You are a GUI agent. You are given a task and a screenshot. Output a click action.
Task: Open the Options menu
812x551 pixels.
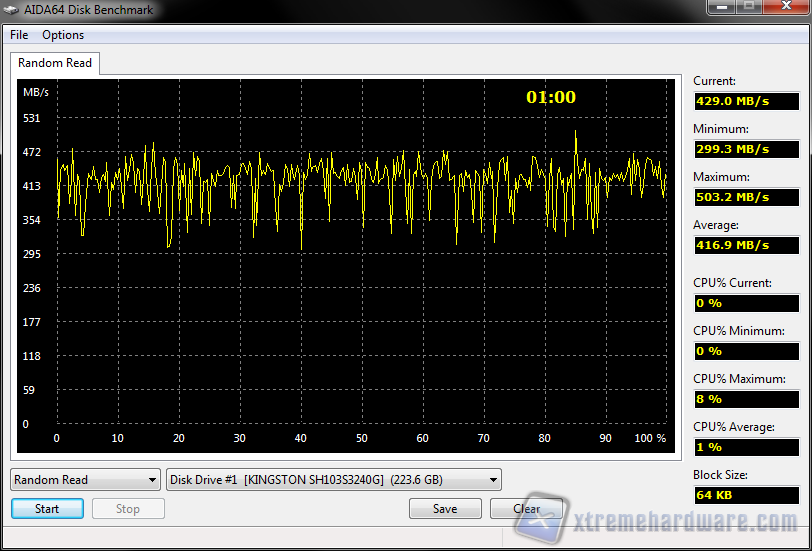tap(63, 35)
